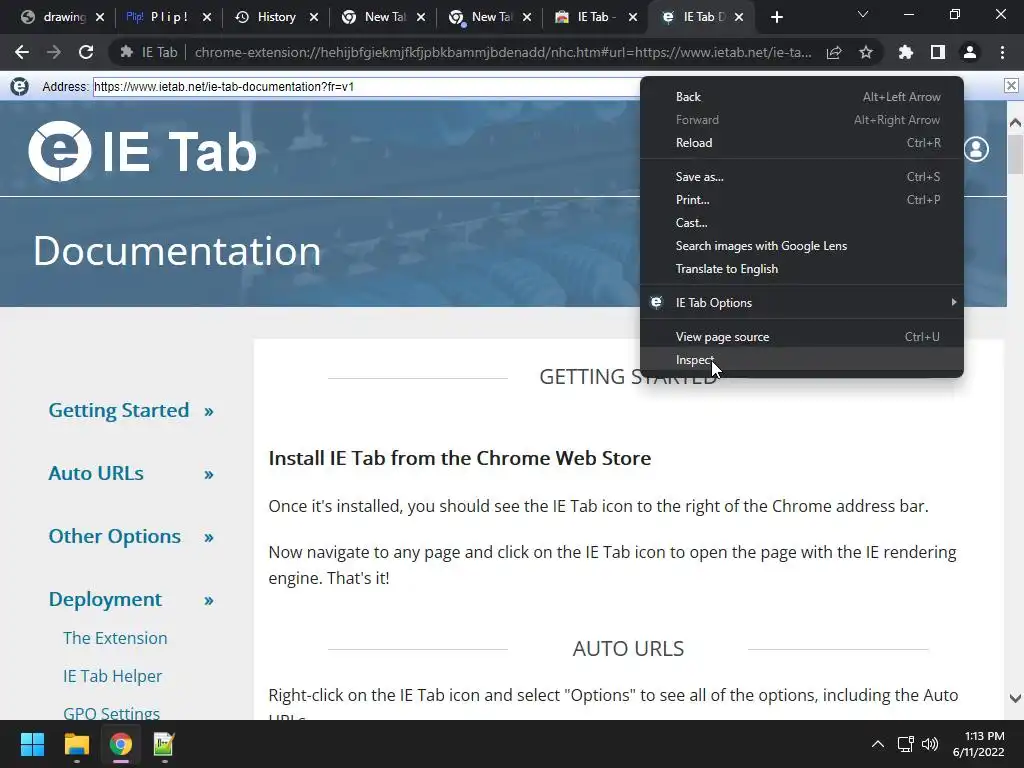Image resolution: width=1024 pixels, height=768 pixels.
Task: Switch to the IE Tab - tab
Action: [594, 17]
